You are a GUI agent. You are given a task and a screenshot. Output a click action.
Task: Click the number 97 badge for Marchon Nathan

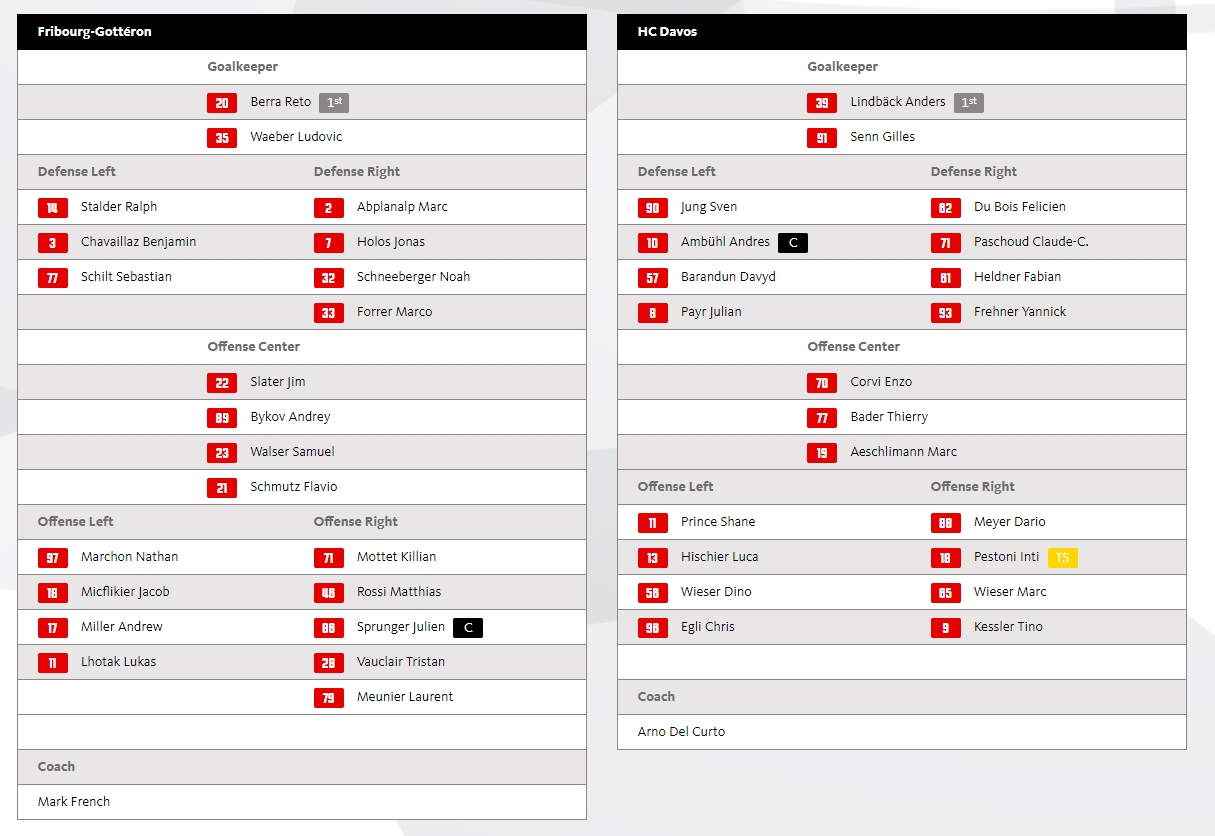pyautogui.click(x=53, y=557)
